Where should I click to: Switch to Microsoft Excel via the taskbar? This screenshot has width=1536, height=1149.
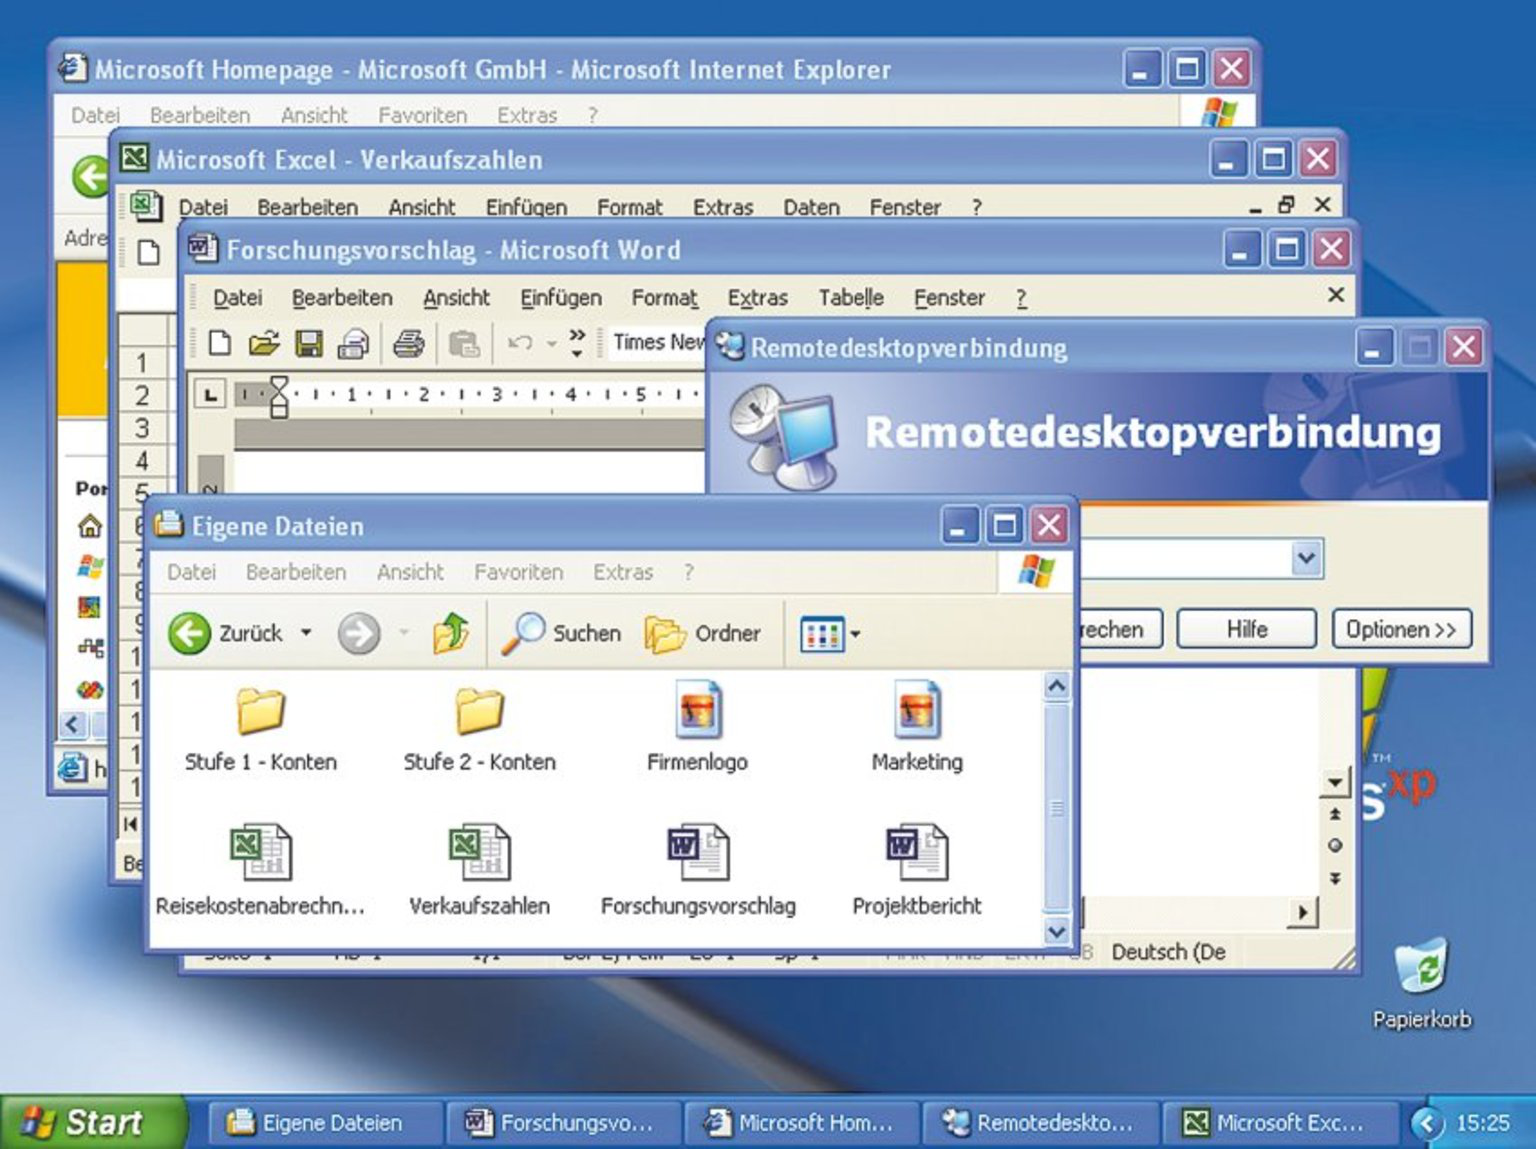pyautogui.click(x=1283, y=1122)
